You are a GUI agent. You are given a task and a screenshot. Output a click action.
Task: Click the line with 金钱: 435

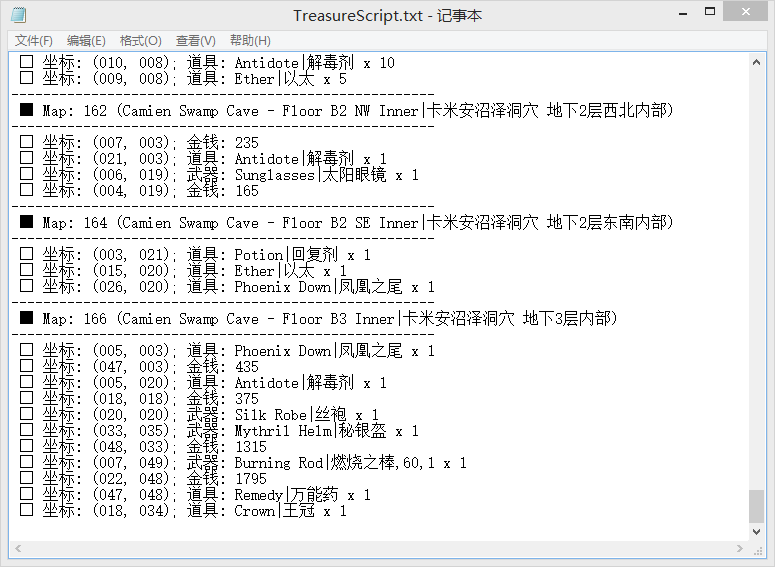tap(139, 366)
